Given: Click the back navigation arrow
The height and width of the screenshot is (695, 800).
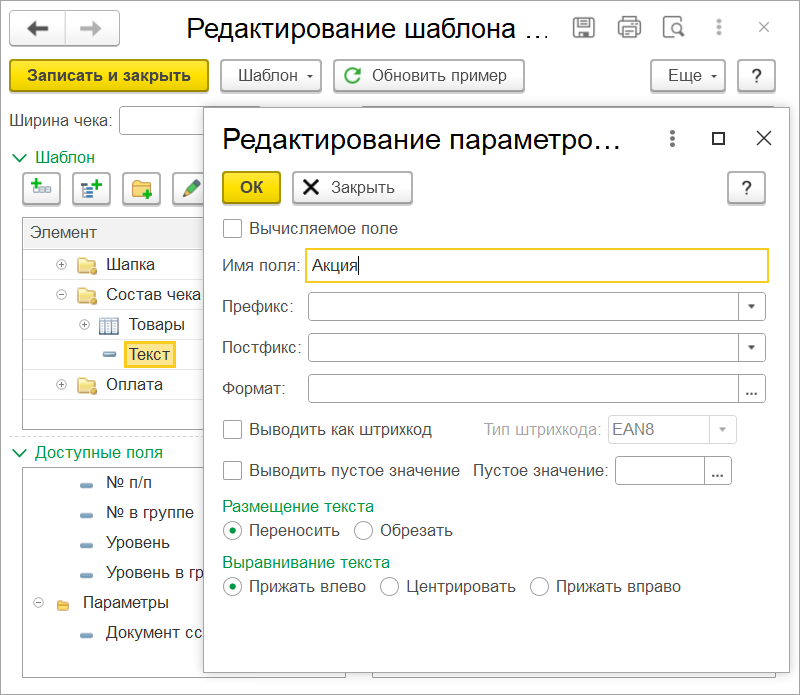Looking at the screenshot, I should coord(38,28).
